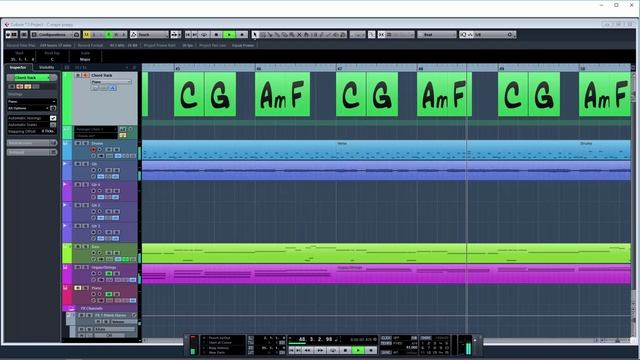
Task: Toggle Cycle on the bottom transport panel
Action: pos(333,350)
